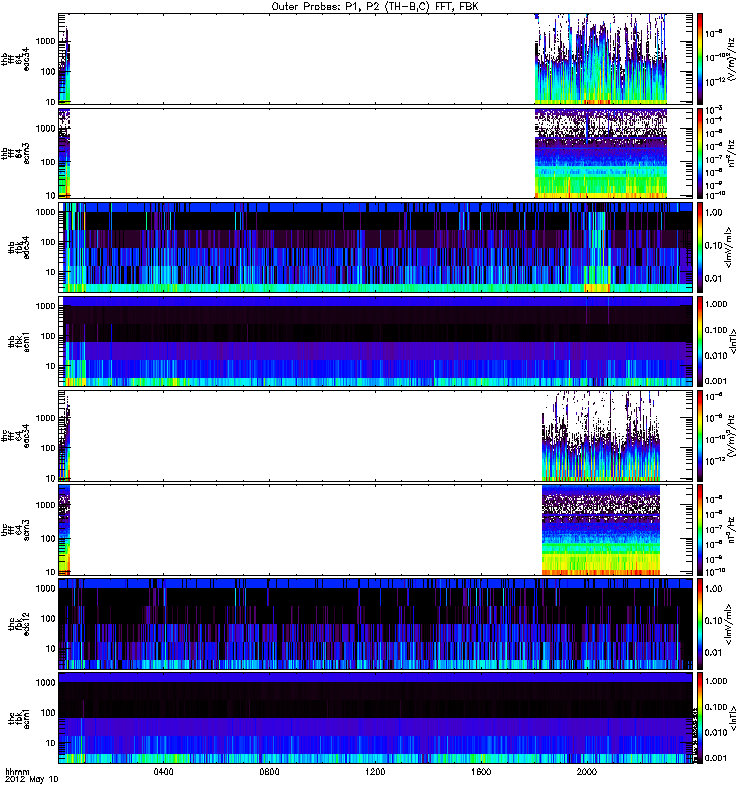Viewport: 750px width, 800px height.
Task: Click the 0.001 value on the thc fbk scm1 color bar
Action: (716, 758)
